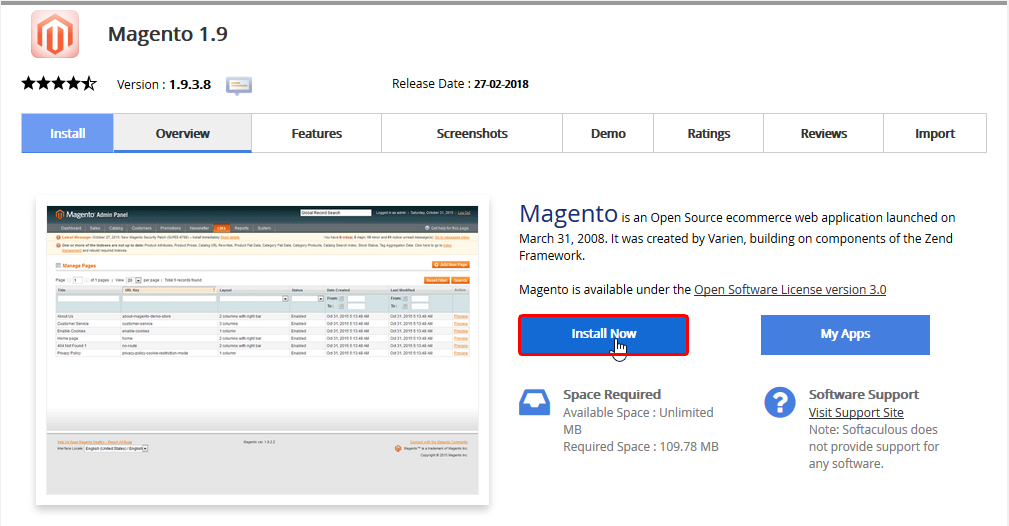The height and width of the screenshot is (526, 1009).
Task: Select the version number 1.9.3.8
Action: 190,84
